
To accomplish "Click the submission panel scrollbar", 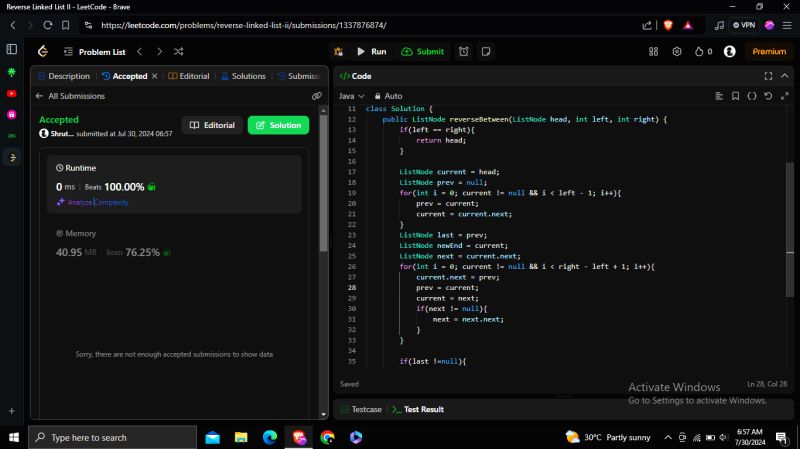I will point(323,184).
